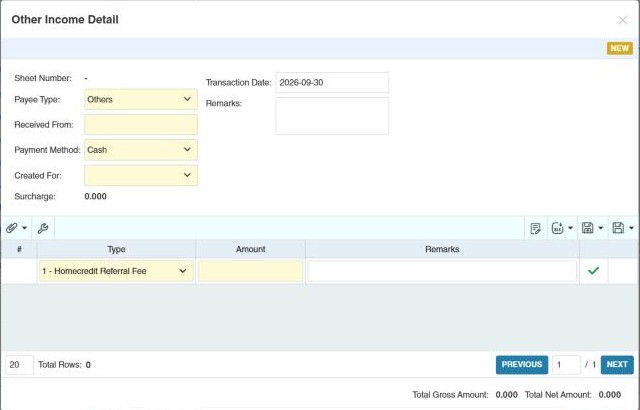Image resolution: width=640 pixels, height=410 pixels.
Task: Click the Type column header
Action: click(x=116, y=249)
